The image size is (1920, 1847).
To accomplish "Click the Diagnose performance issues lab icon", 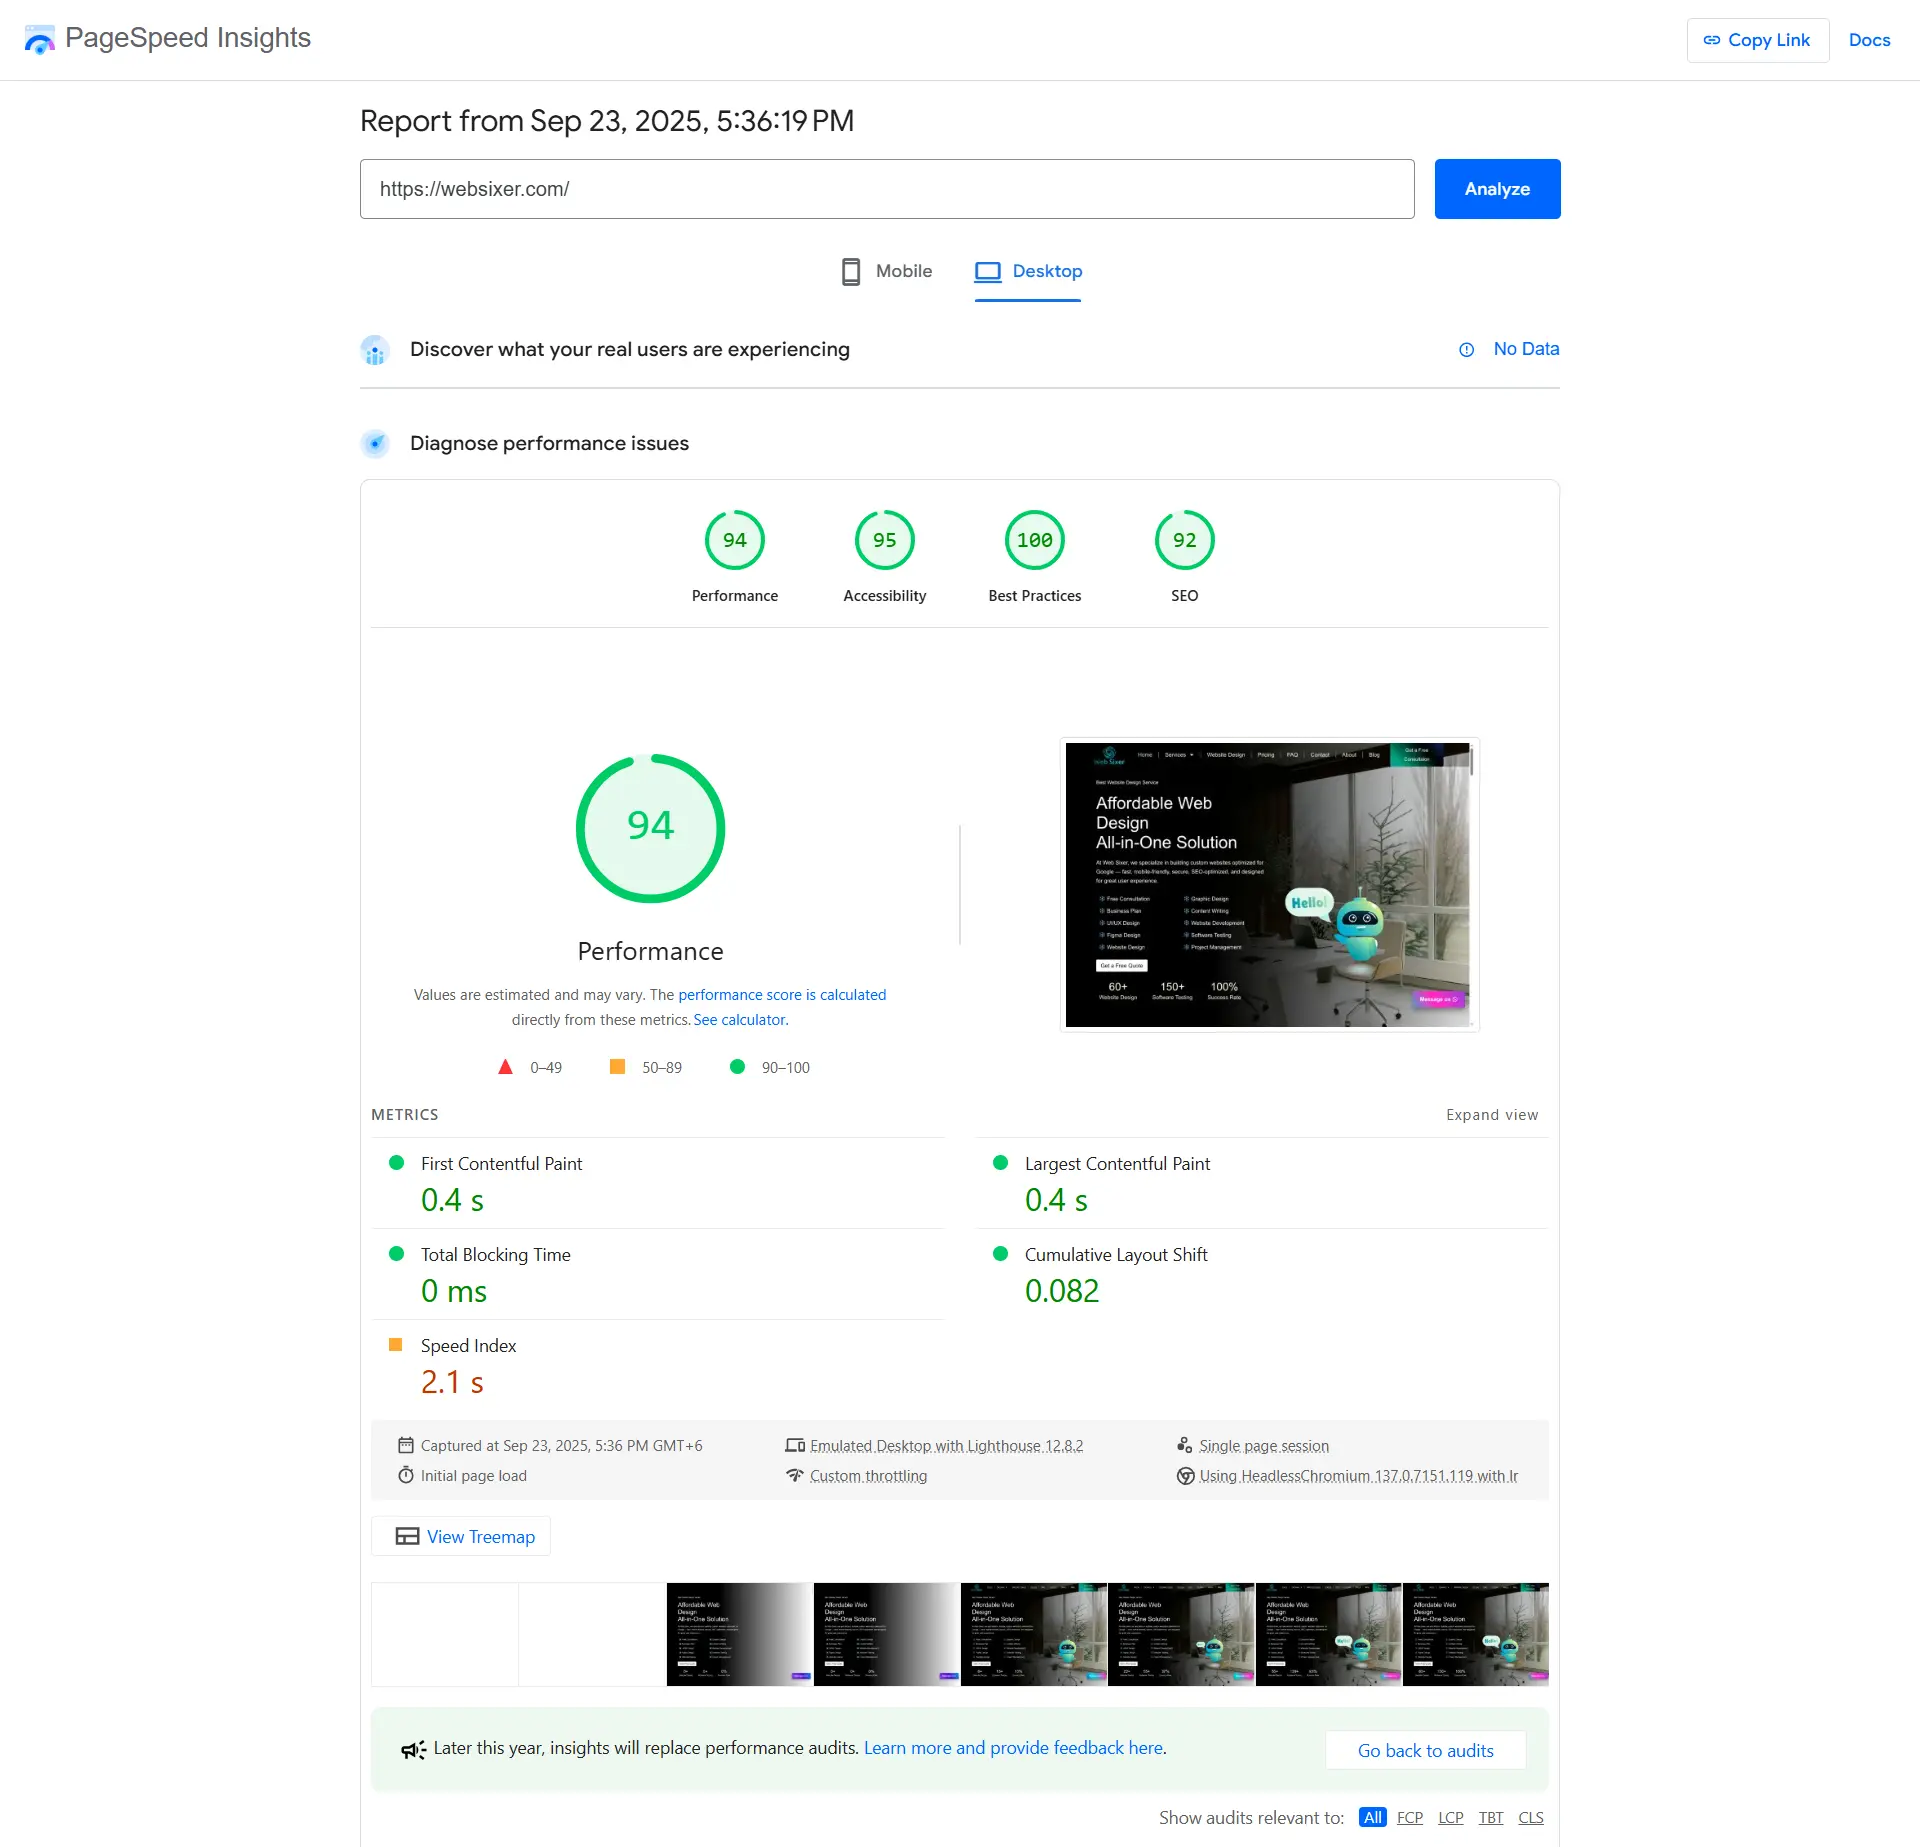I will (x=375, y=443).
